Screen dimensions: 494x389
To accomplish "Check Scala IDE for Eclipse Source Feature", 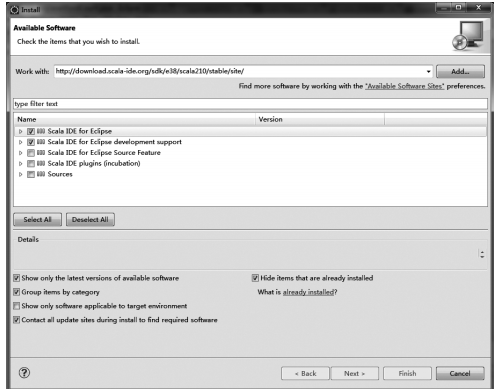I will (x=31, y=153).
